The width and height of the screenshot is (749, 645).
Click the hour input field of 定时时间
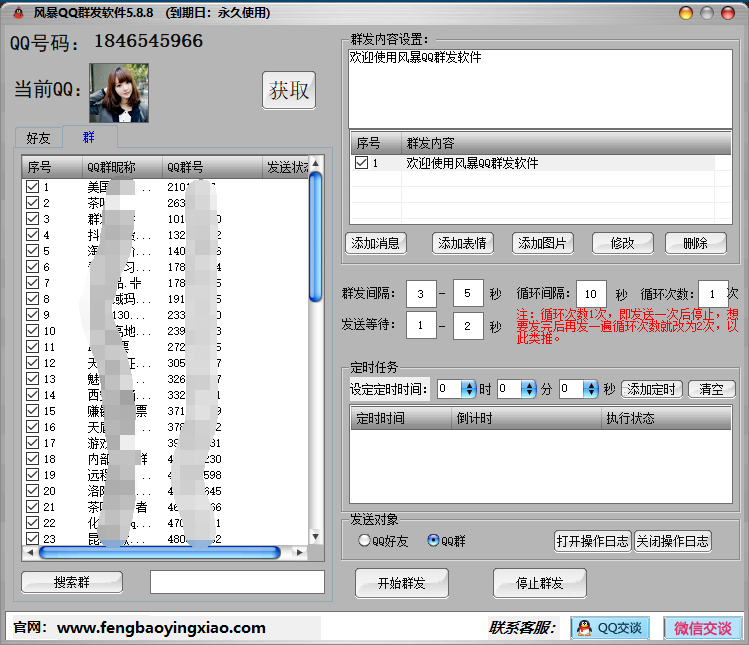(x=449, y=389)
